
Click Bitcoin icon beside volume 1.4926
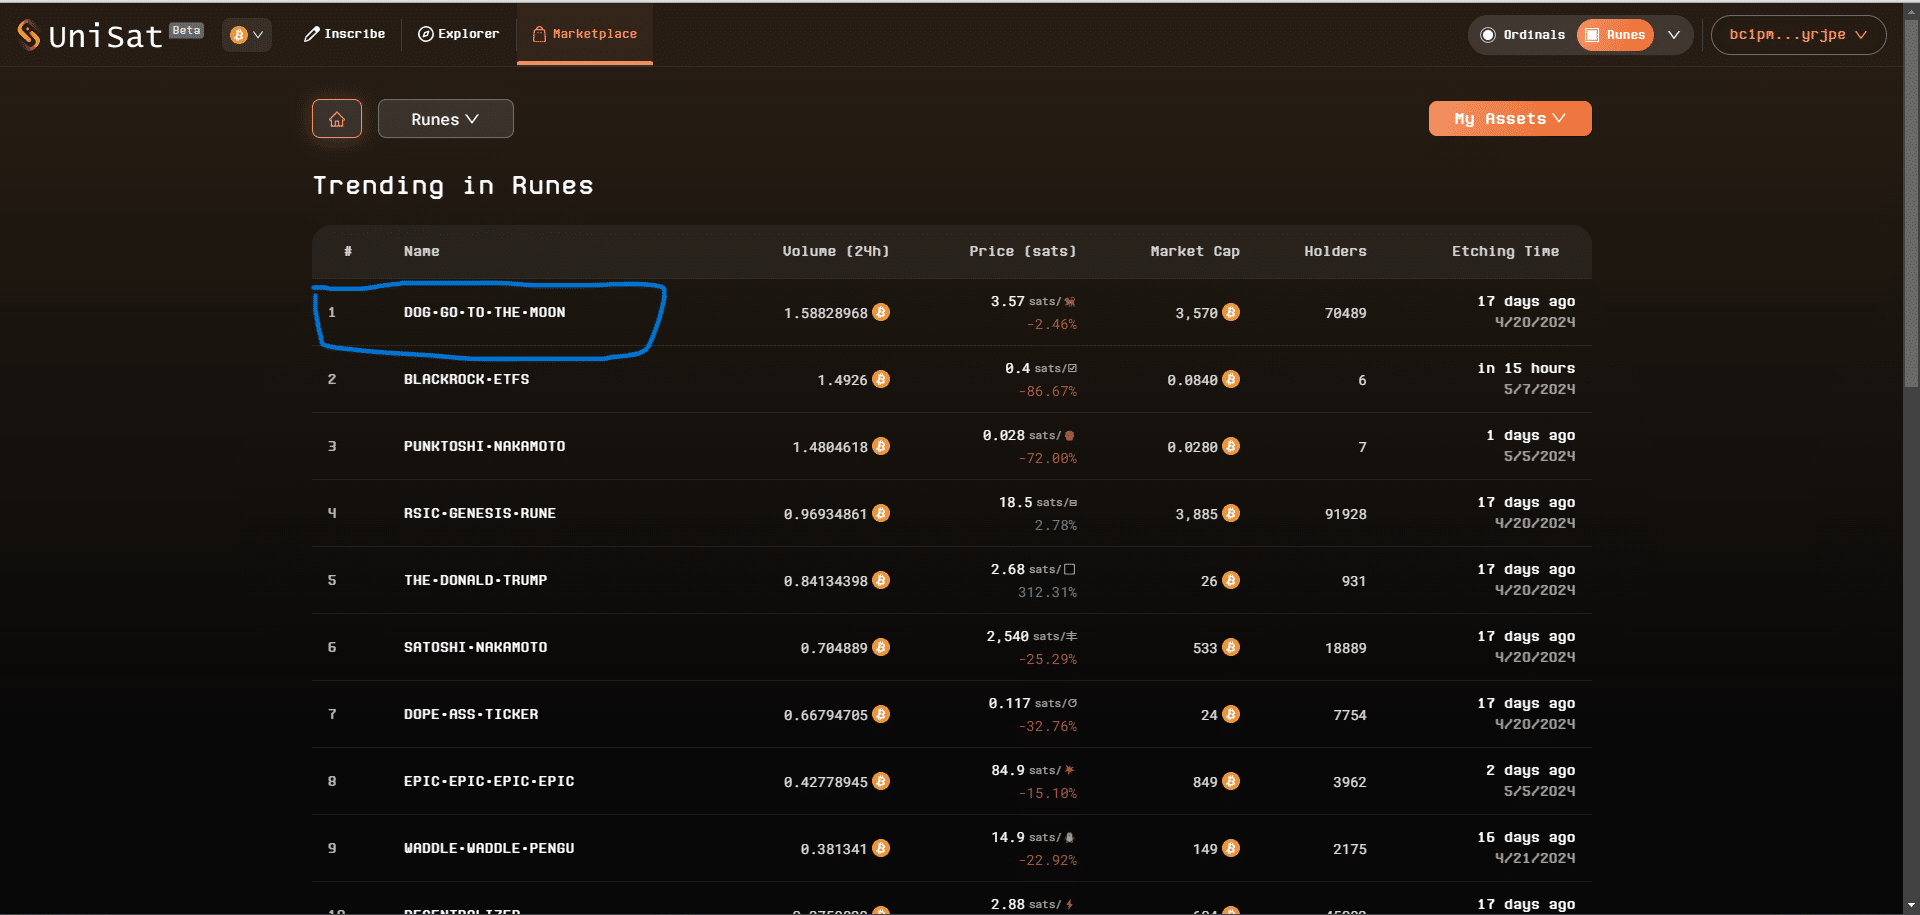point(881,379)
